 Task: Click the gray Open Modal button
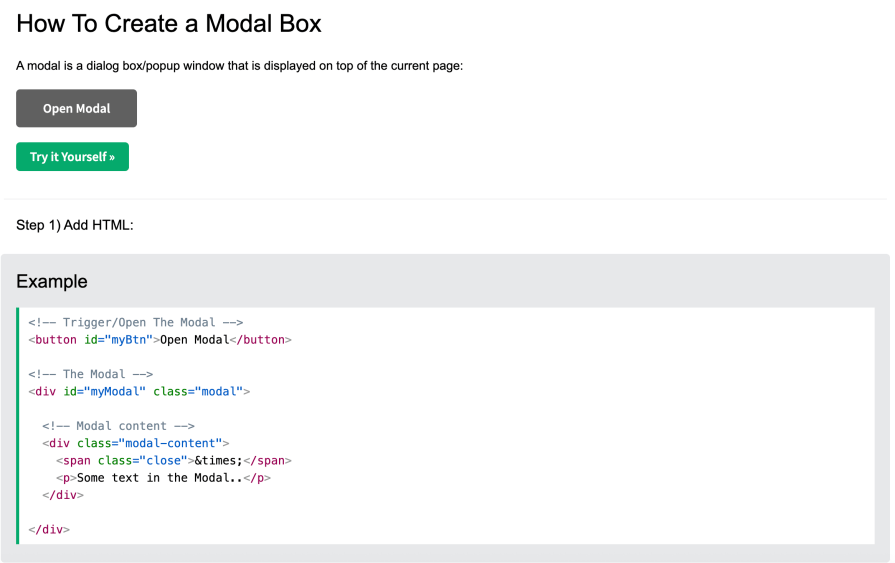click(x=76, y=108)
